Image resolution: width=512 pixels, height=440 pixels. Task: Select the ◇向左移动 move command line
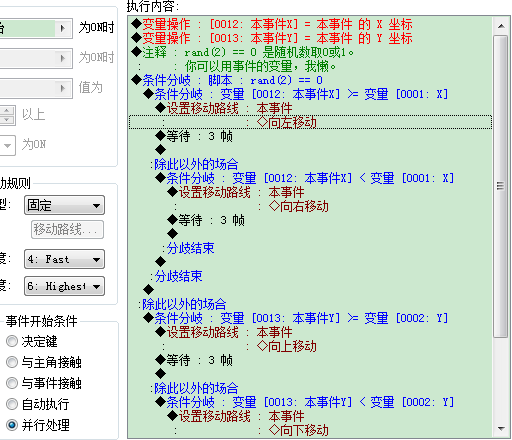click(x=310, y=122)
